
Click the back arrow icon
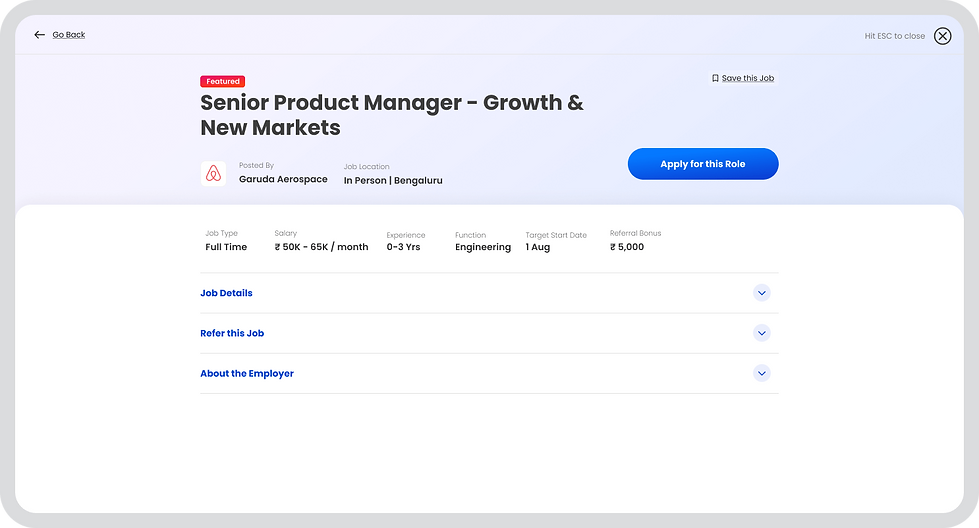click(40, 35)
